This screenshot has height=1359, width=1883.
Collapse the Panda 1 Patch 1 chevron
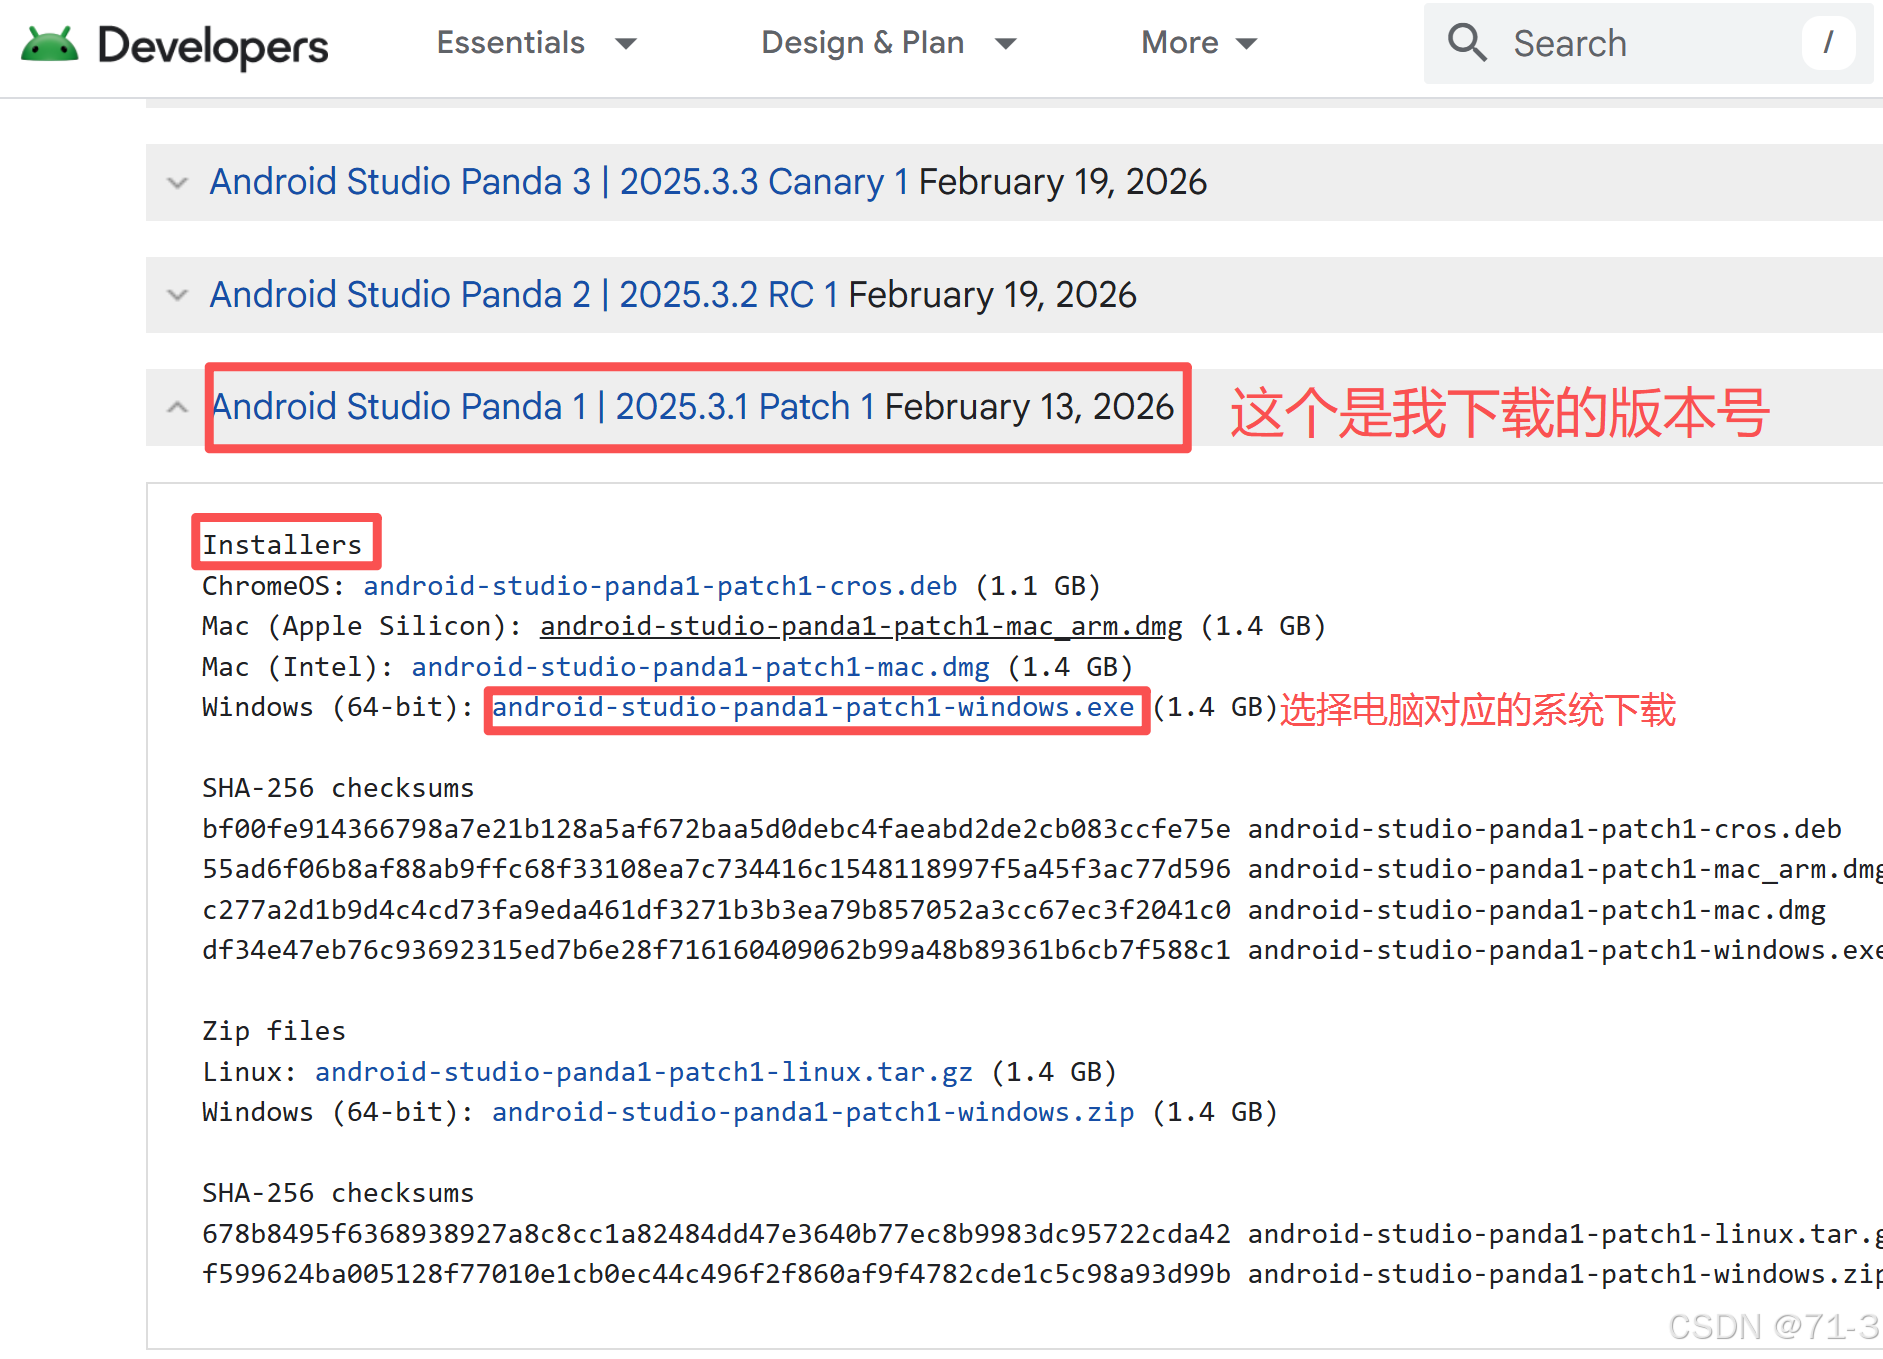click(x=177, y=407)
